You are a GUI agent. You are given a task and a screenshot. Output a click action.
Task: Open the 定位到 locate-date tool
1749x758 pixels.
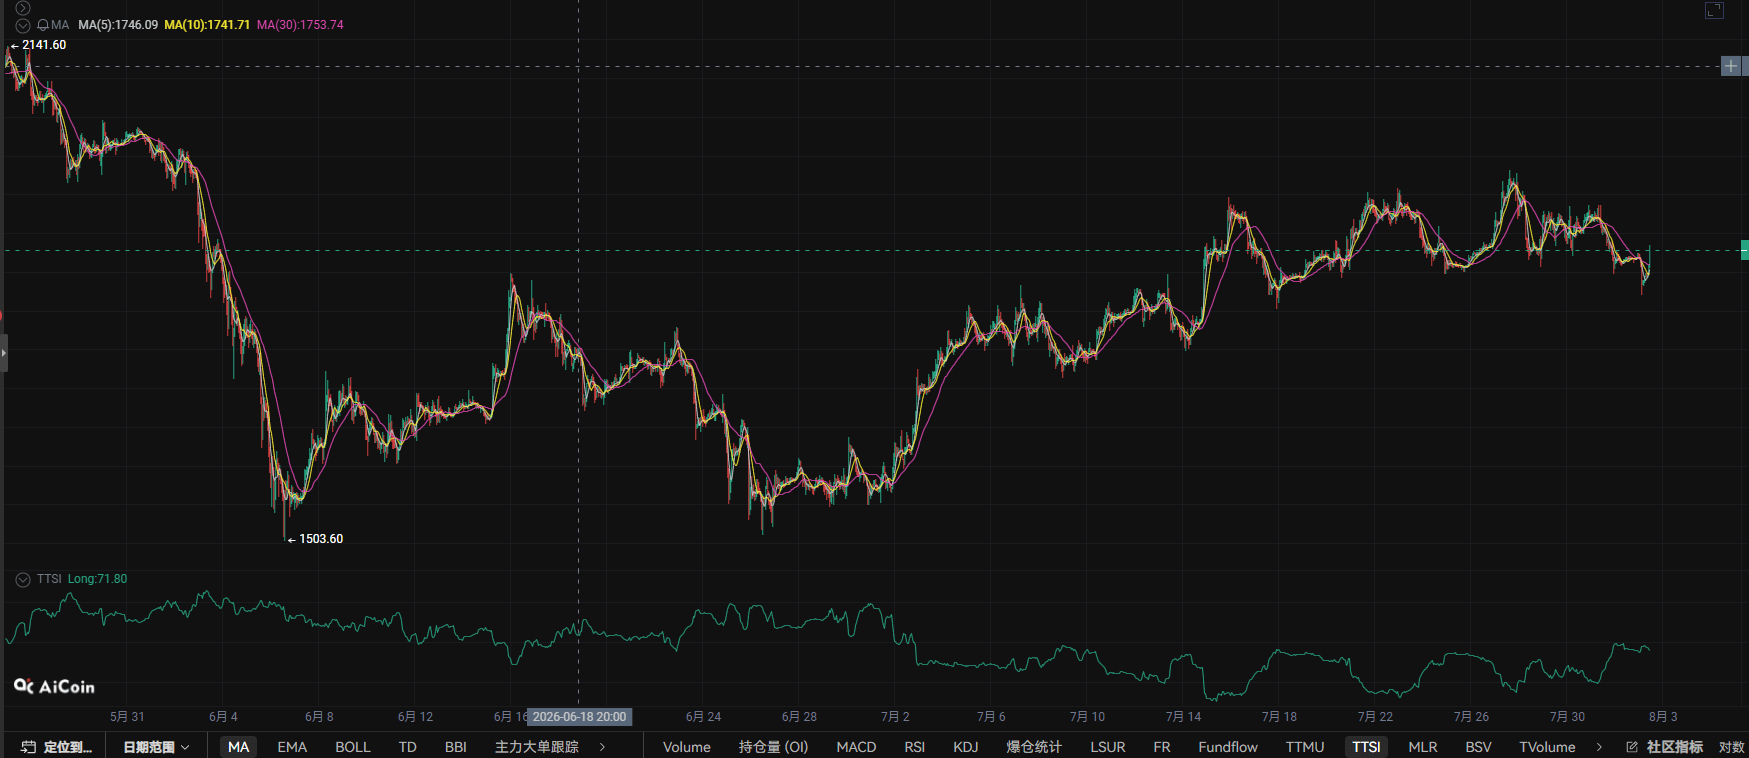[x=57, y=747]
